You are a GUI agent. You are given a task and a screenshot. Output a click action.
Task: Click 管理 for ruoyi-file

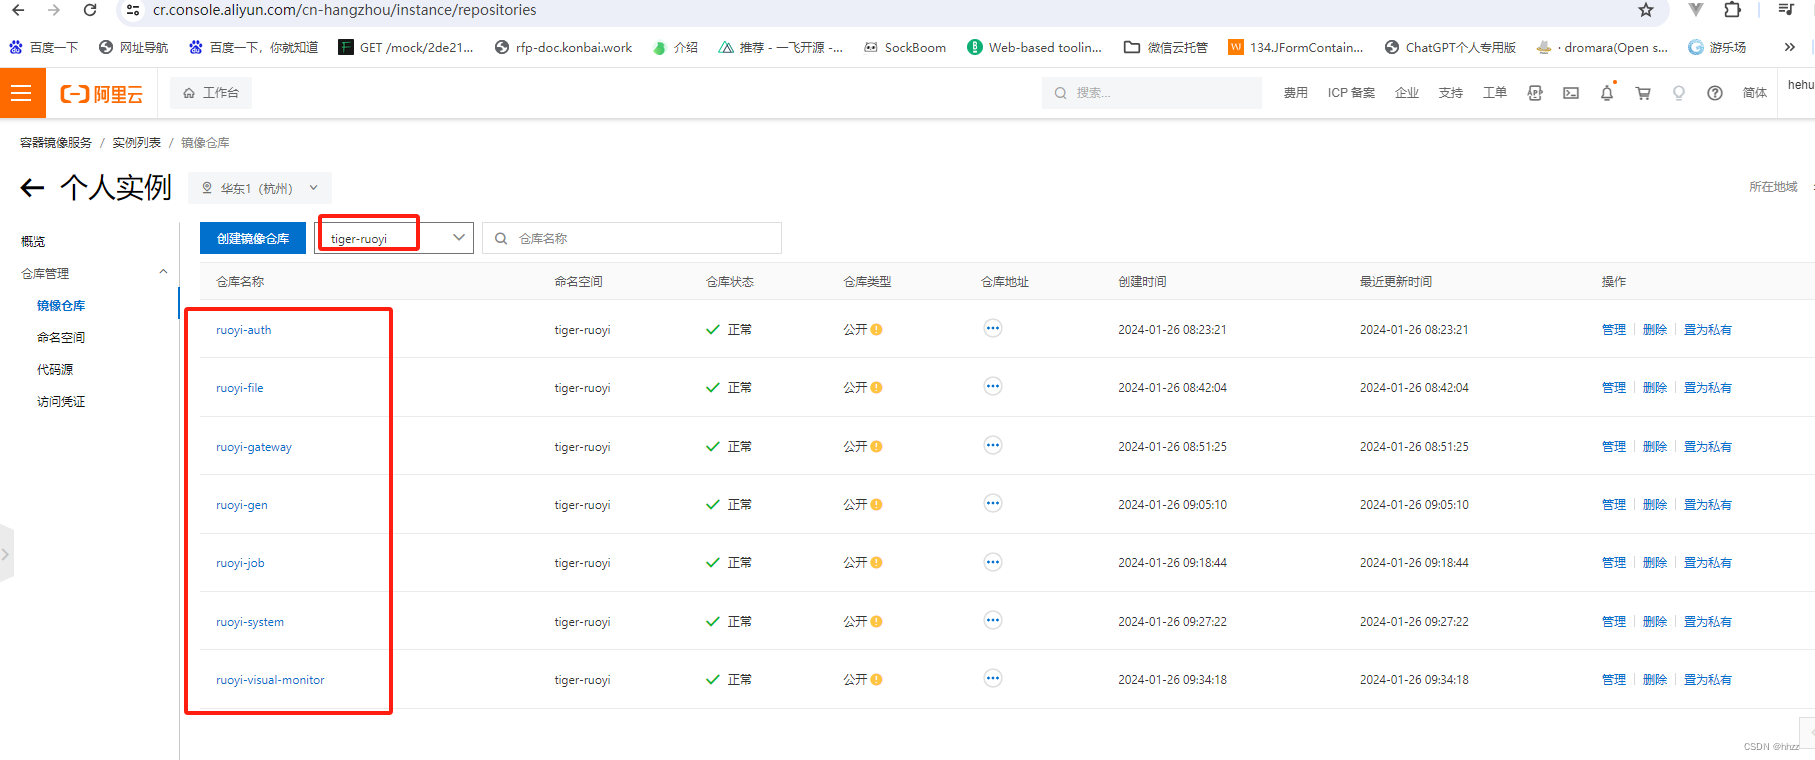pyautogui.click(x=1614, y=388)
